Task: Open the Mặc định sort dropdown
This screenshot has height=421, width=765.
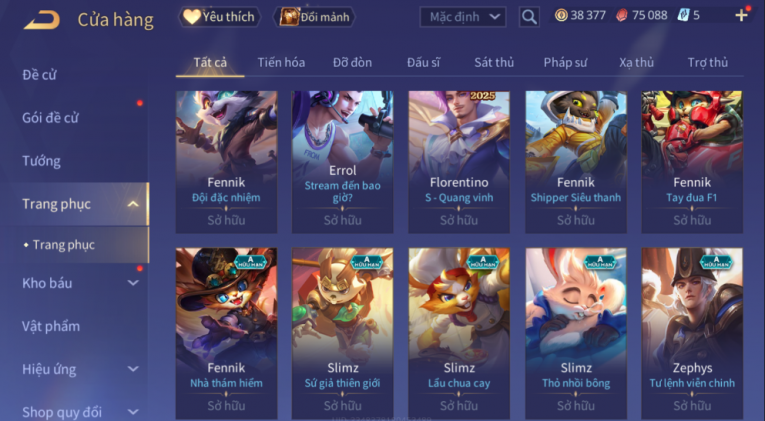Action: point(463,17)
